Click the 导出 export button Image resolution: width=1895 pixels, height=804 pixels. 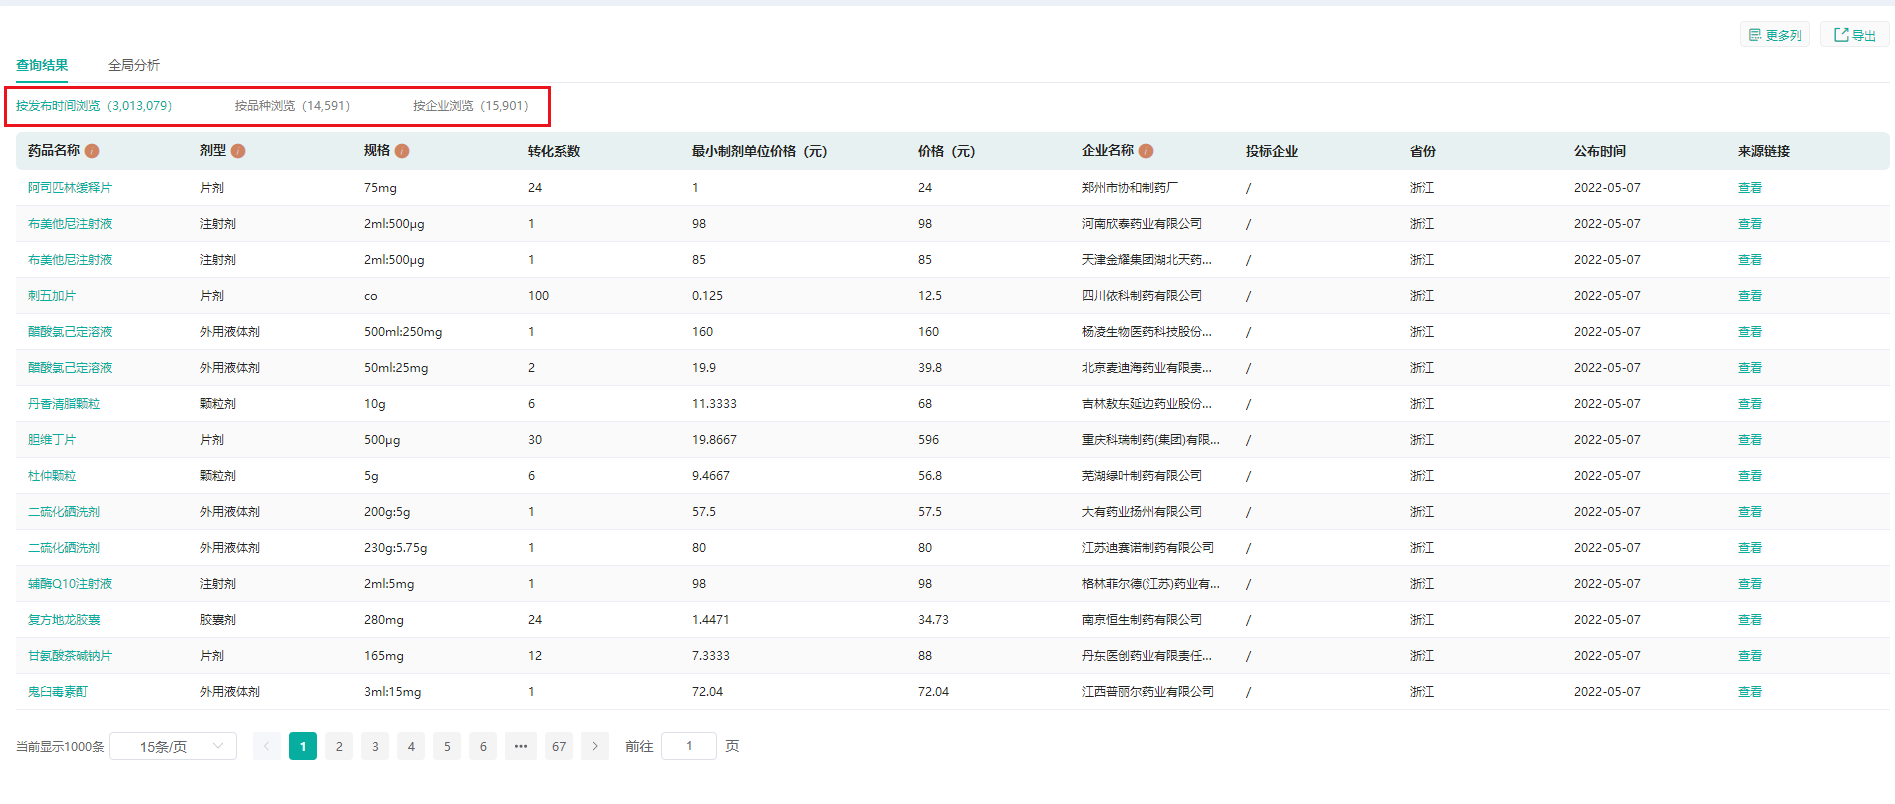click(x=1854, y=35)
